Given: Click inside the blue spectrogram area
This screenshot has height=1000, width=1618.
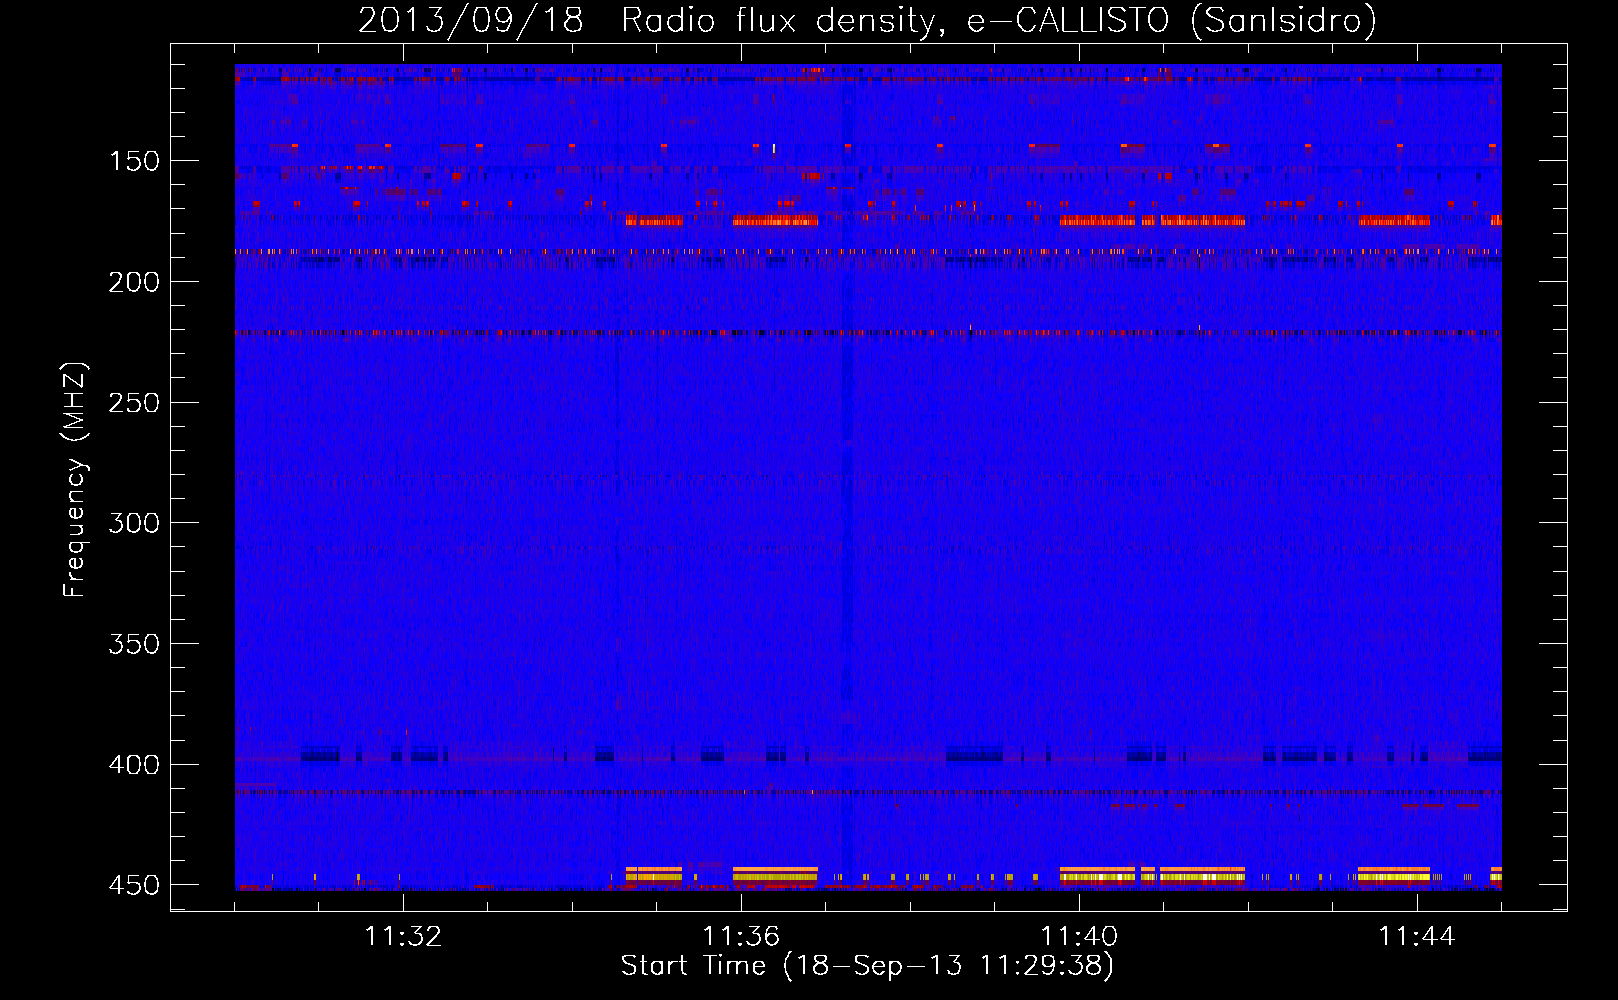Looking at the screenshot, I should pos(868,477).
